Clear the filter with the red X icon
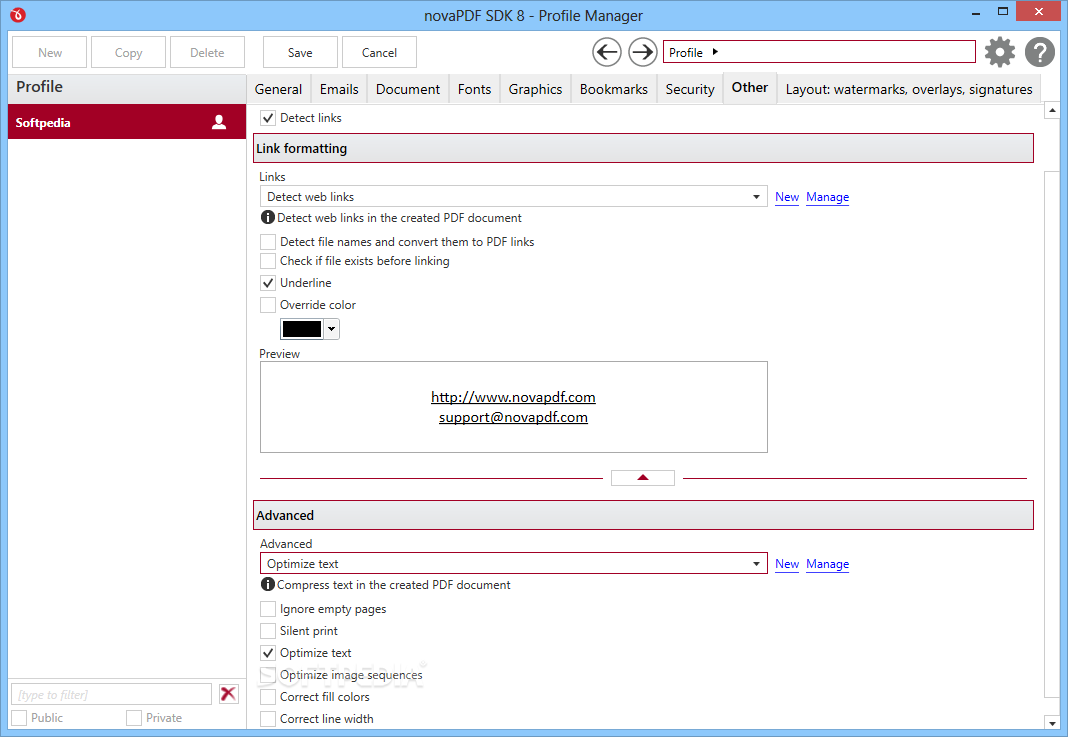Image resolution: width=1068 pixels, height=737 pixels. (228, 694)
